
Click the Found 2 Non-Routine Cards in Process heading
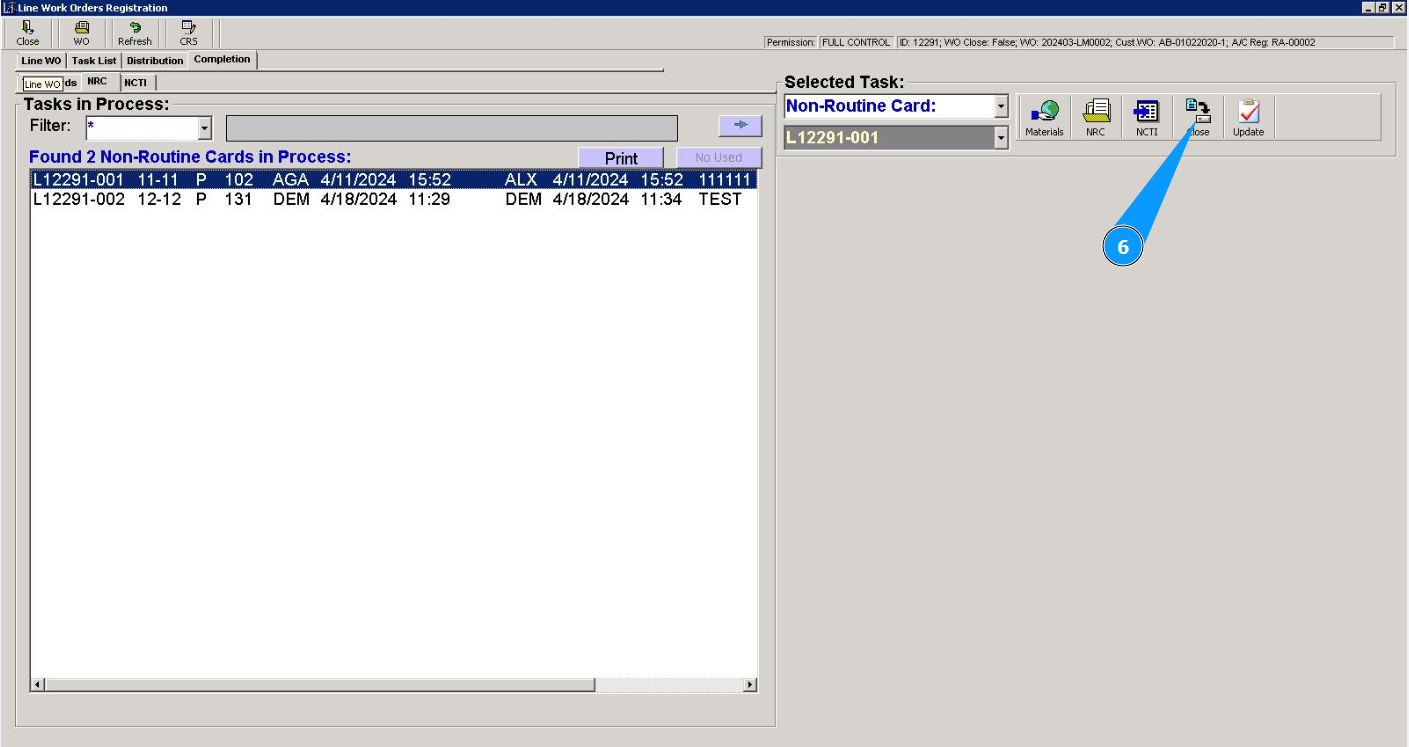(x=190, y=157)
